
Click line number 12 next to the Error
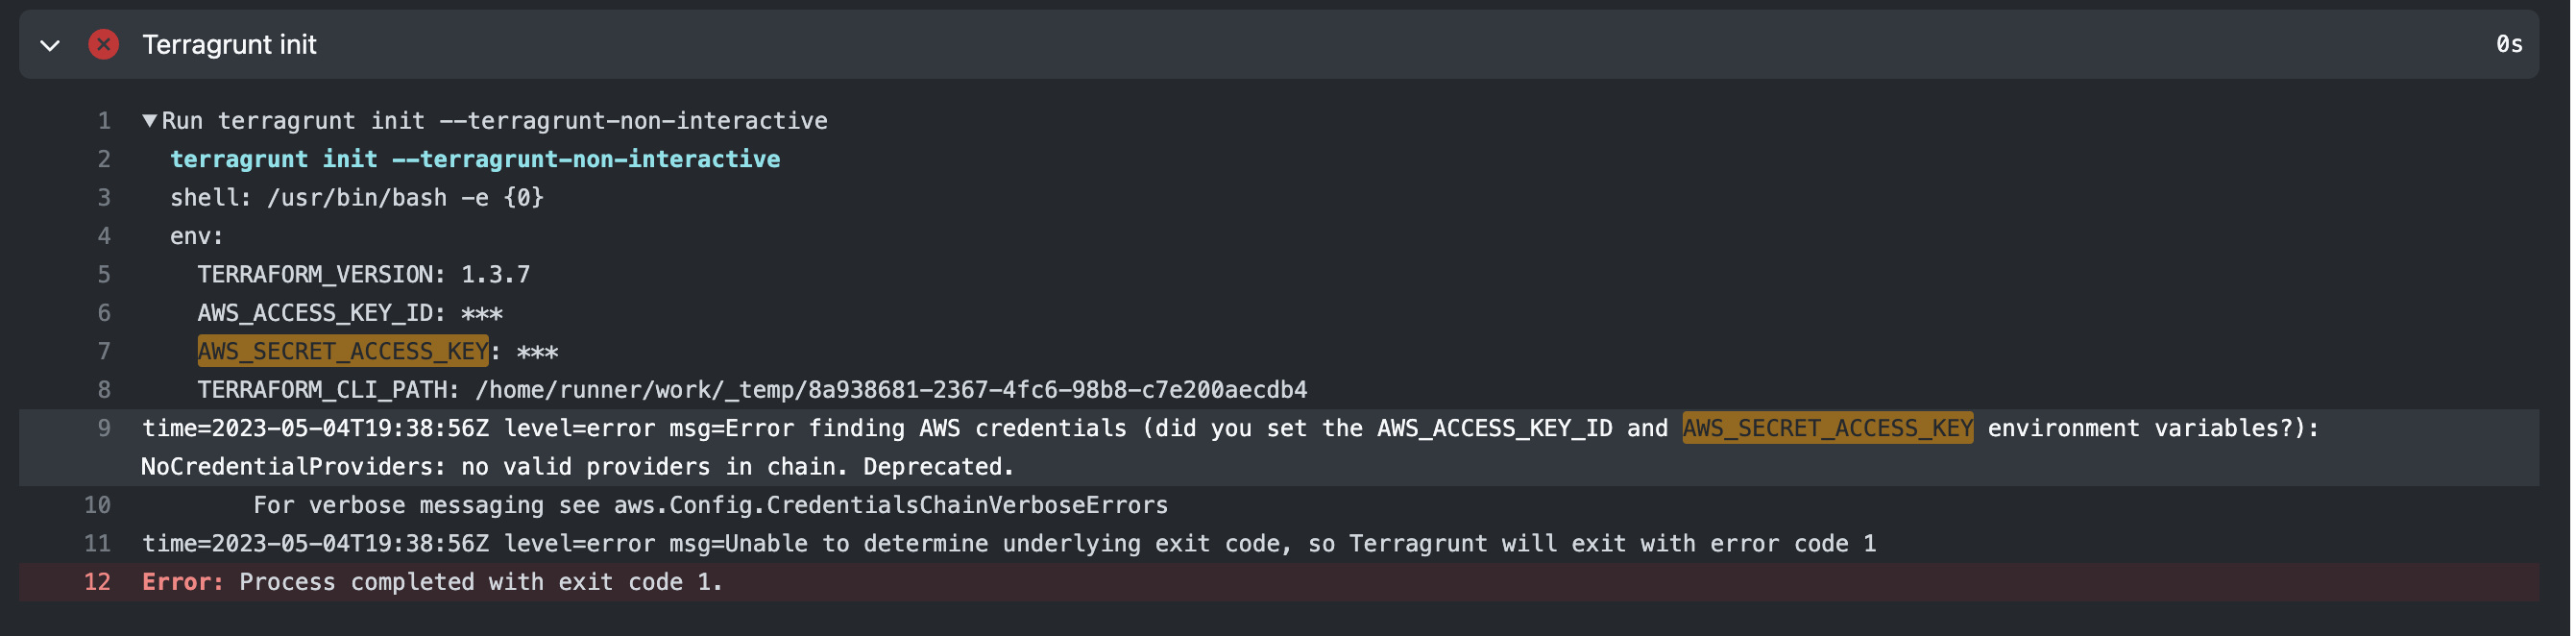coord(97,582)
